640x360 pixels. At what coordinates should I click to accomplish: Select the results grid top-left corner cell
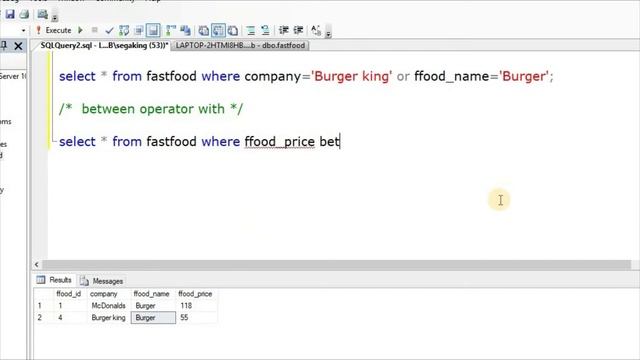click(x=43, y=294)
